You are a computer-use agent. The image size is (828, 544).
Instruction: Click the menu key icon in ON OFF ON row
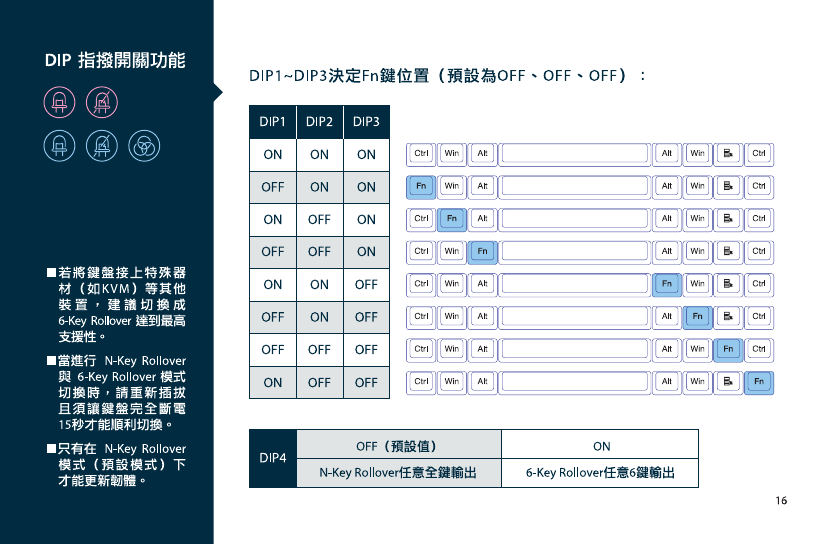[728, 219]
